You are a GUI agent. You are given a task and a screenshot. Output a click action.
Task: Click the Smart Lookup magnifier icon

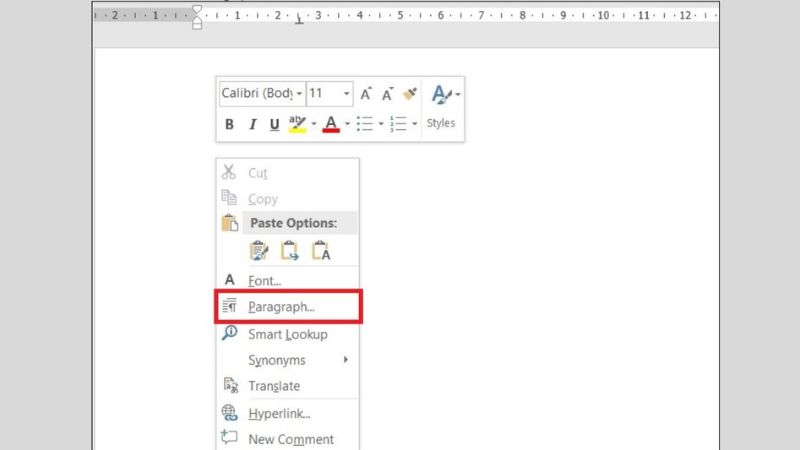click(x=230, y=333)
